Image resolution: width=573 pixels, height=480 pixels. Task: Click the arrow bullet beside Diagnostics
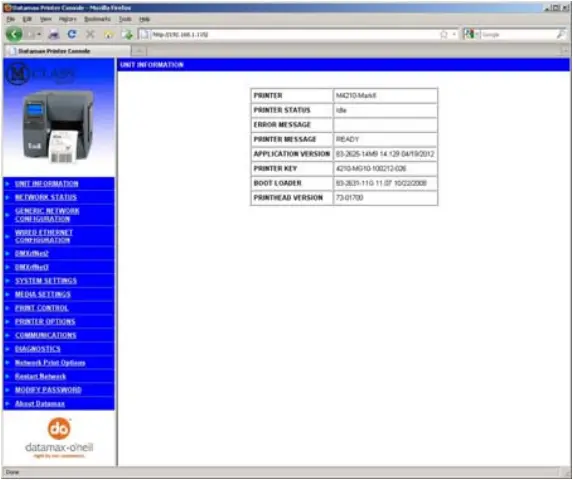[x=8, y=349]
